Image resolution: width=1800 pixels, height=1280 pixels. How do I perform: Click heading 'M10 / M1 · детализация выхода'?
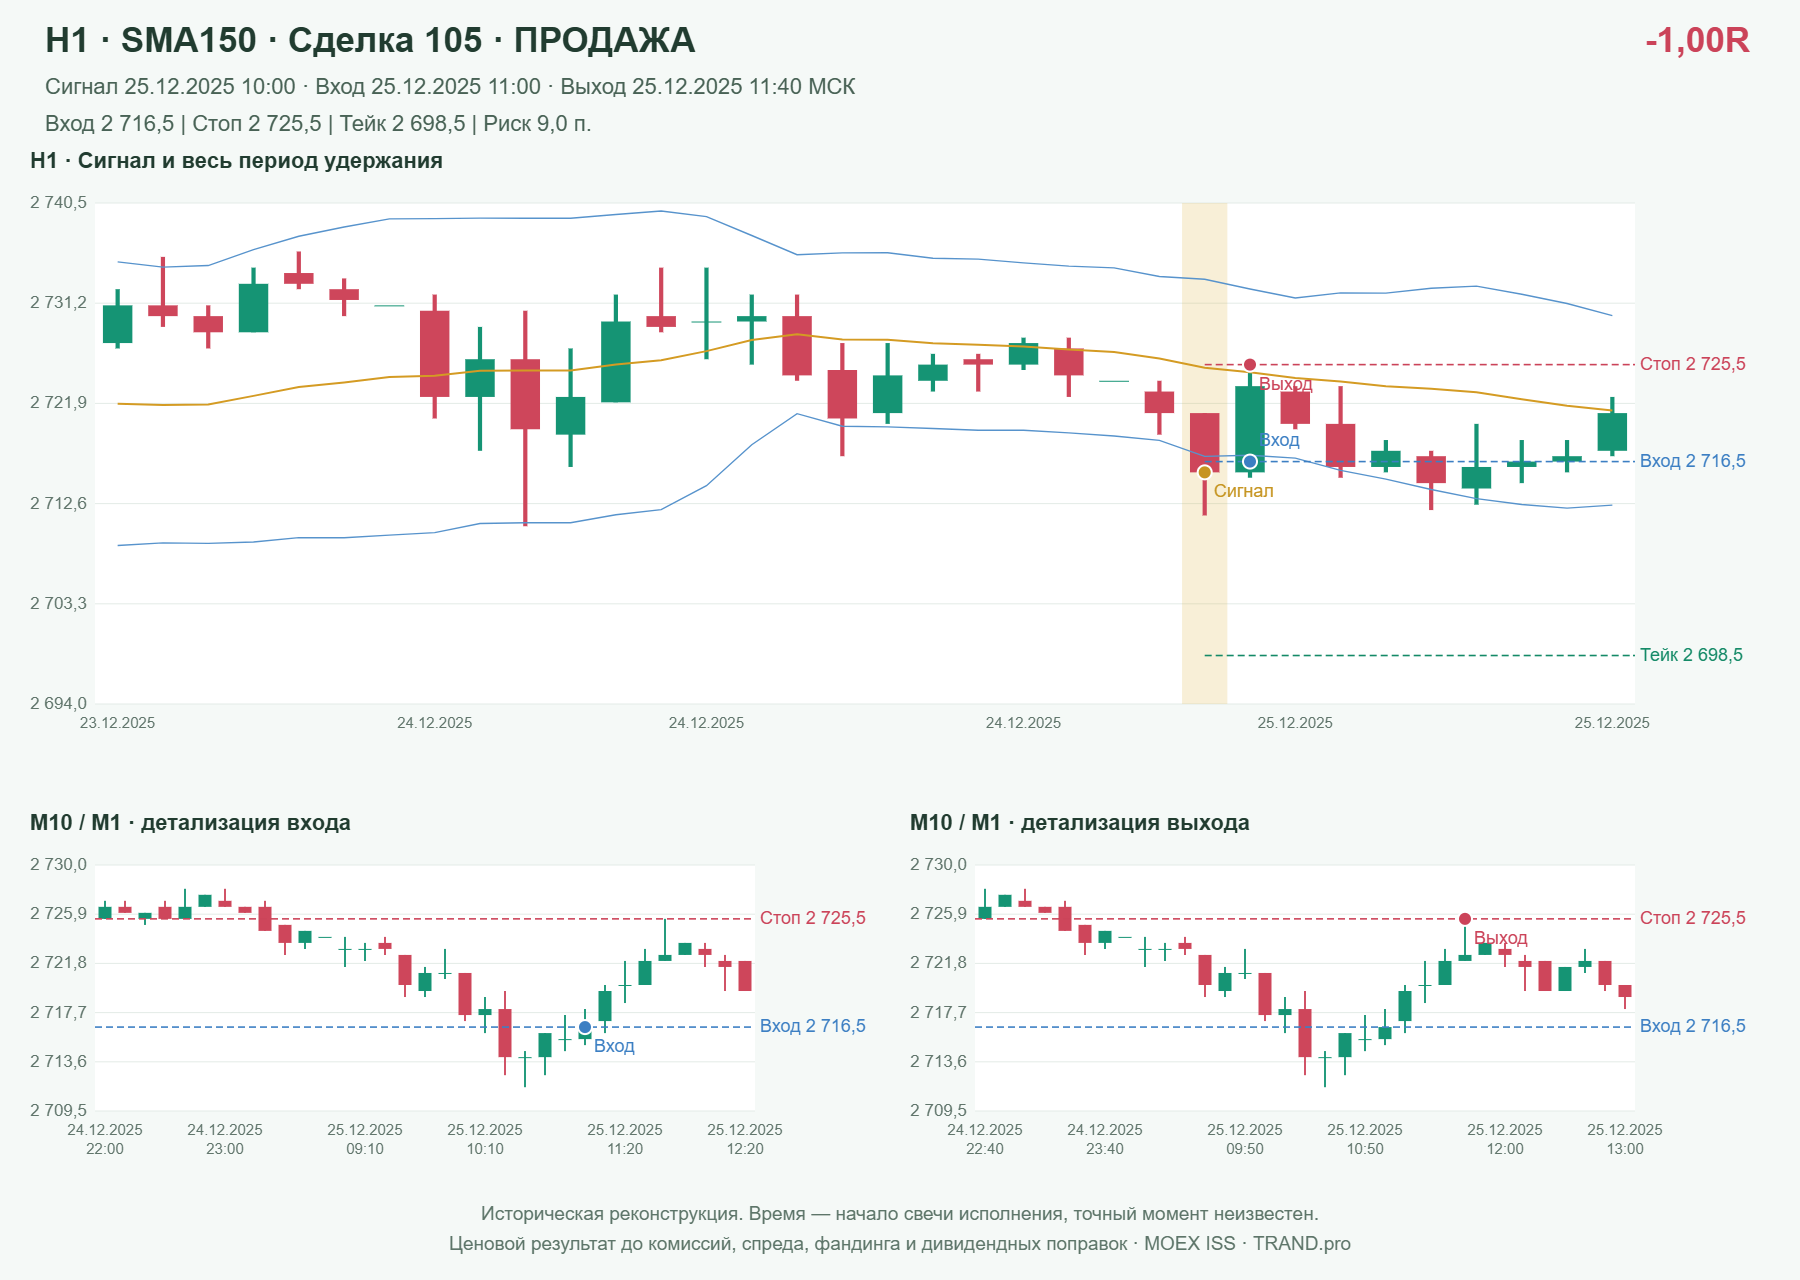1080,823
